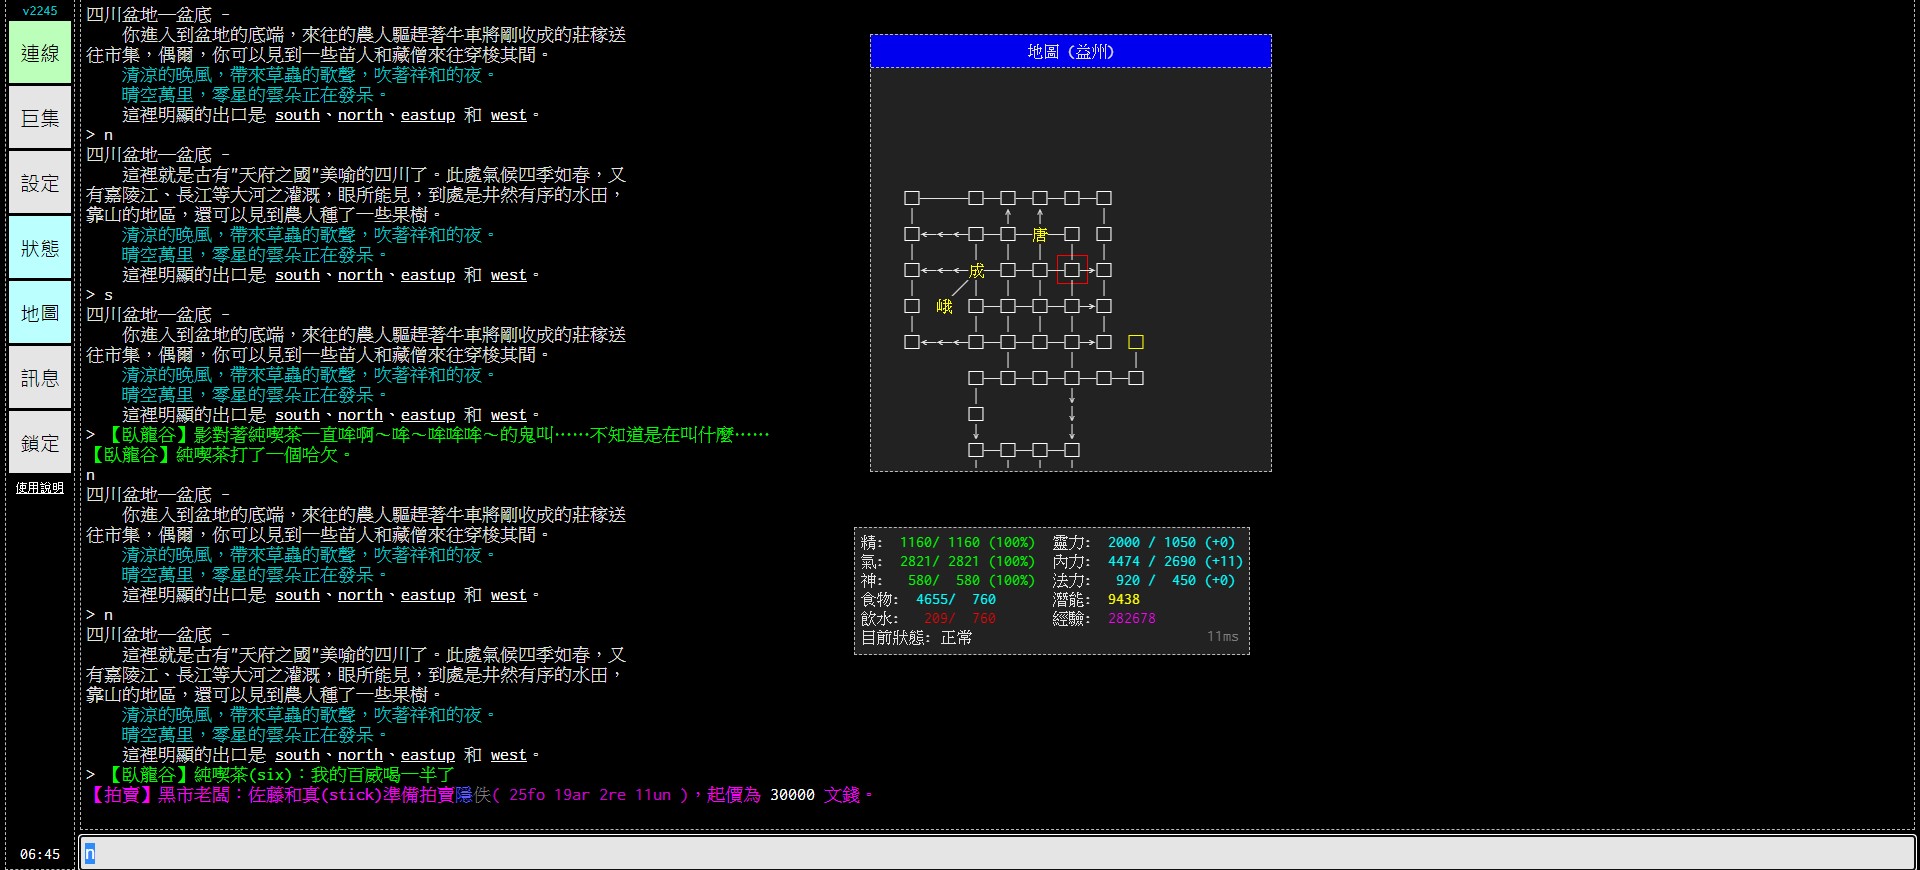Open the 連線 connect button in sidebar

pos(40,53)
